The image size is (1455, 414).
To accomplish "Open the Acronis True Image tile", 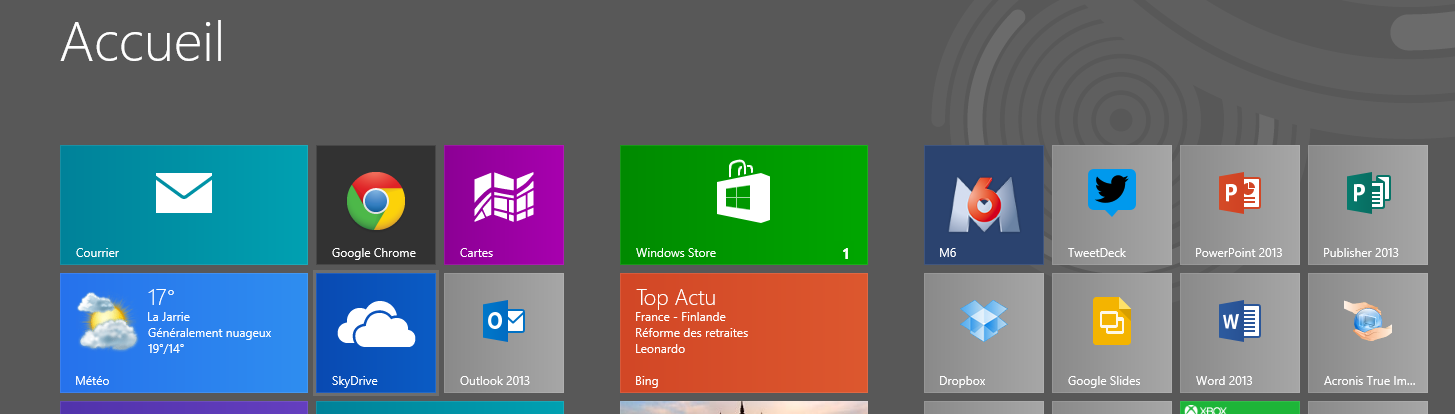I will 1368,333.
